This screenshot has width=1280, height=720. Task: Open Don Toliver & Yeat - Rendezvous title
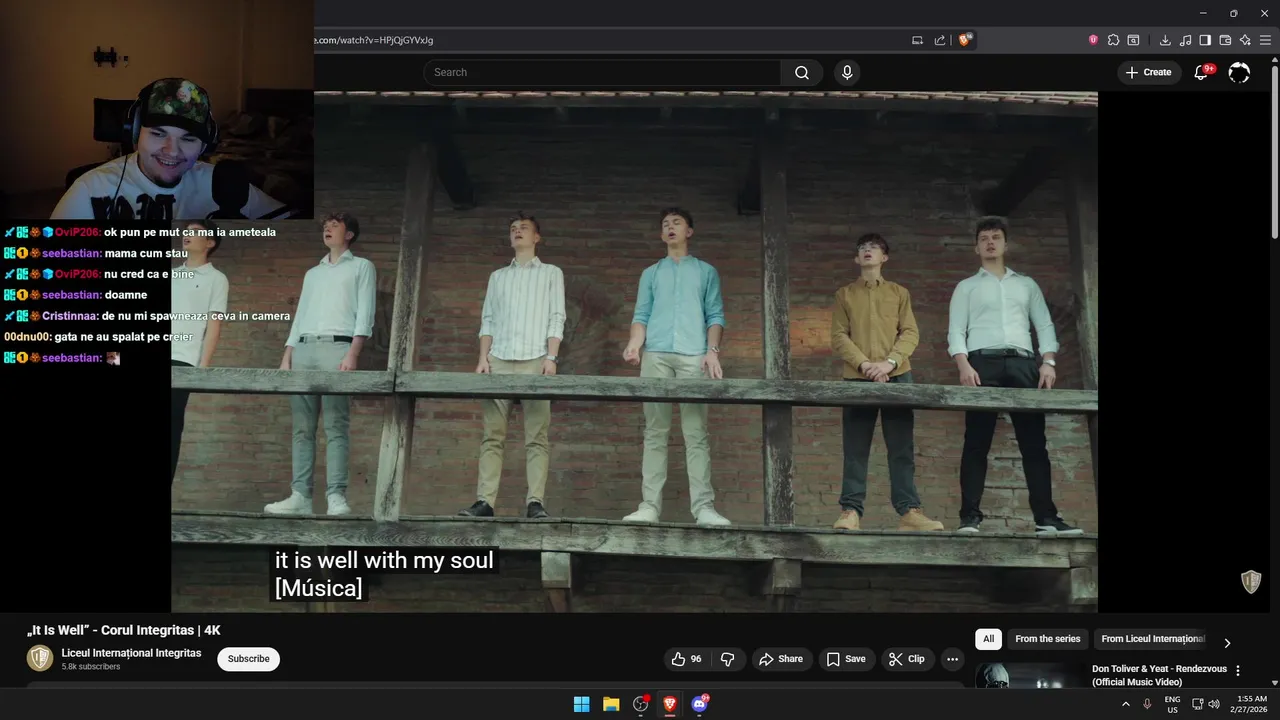click(1159, 675)
